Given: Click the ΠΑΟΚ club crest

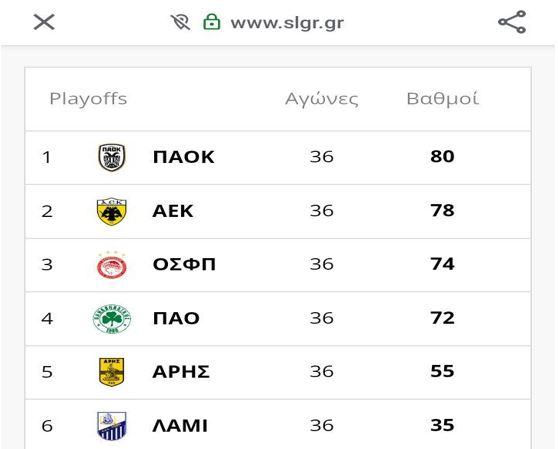Looking at the screenshot, I should pos(112,157).
